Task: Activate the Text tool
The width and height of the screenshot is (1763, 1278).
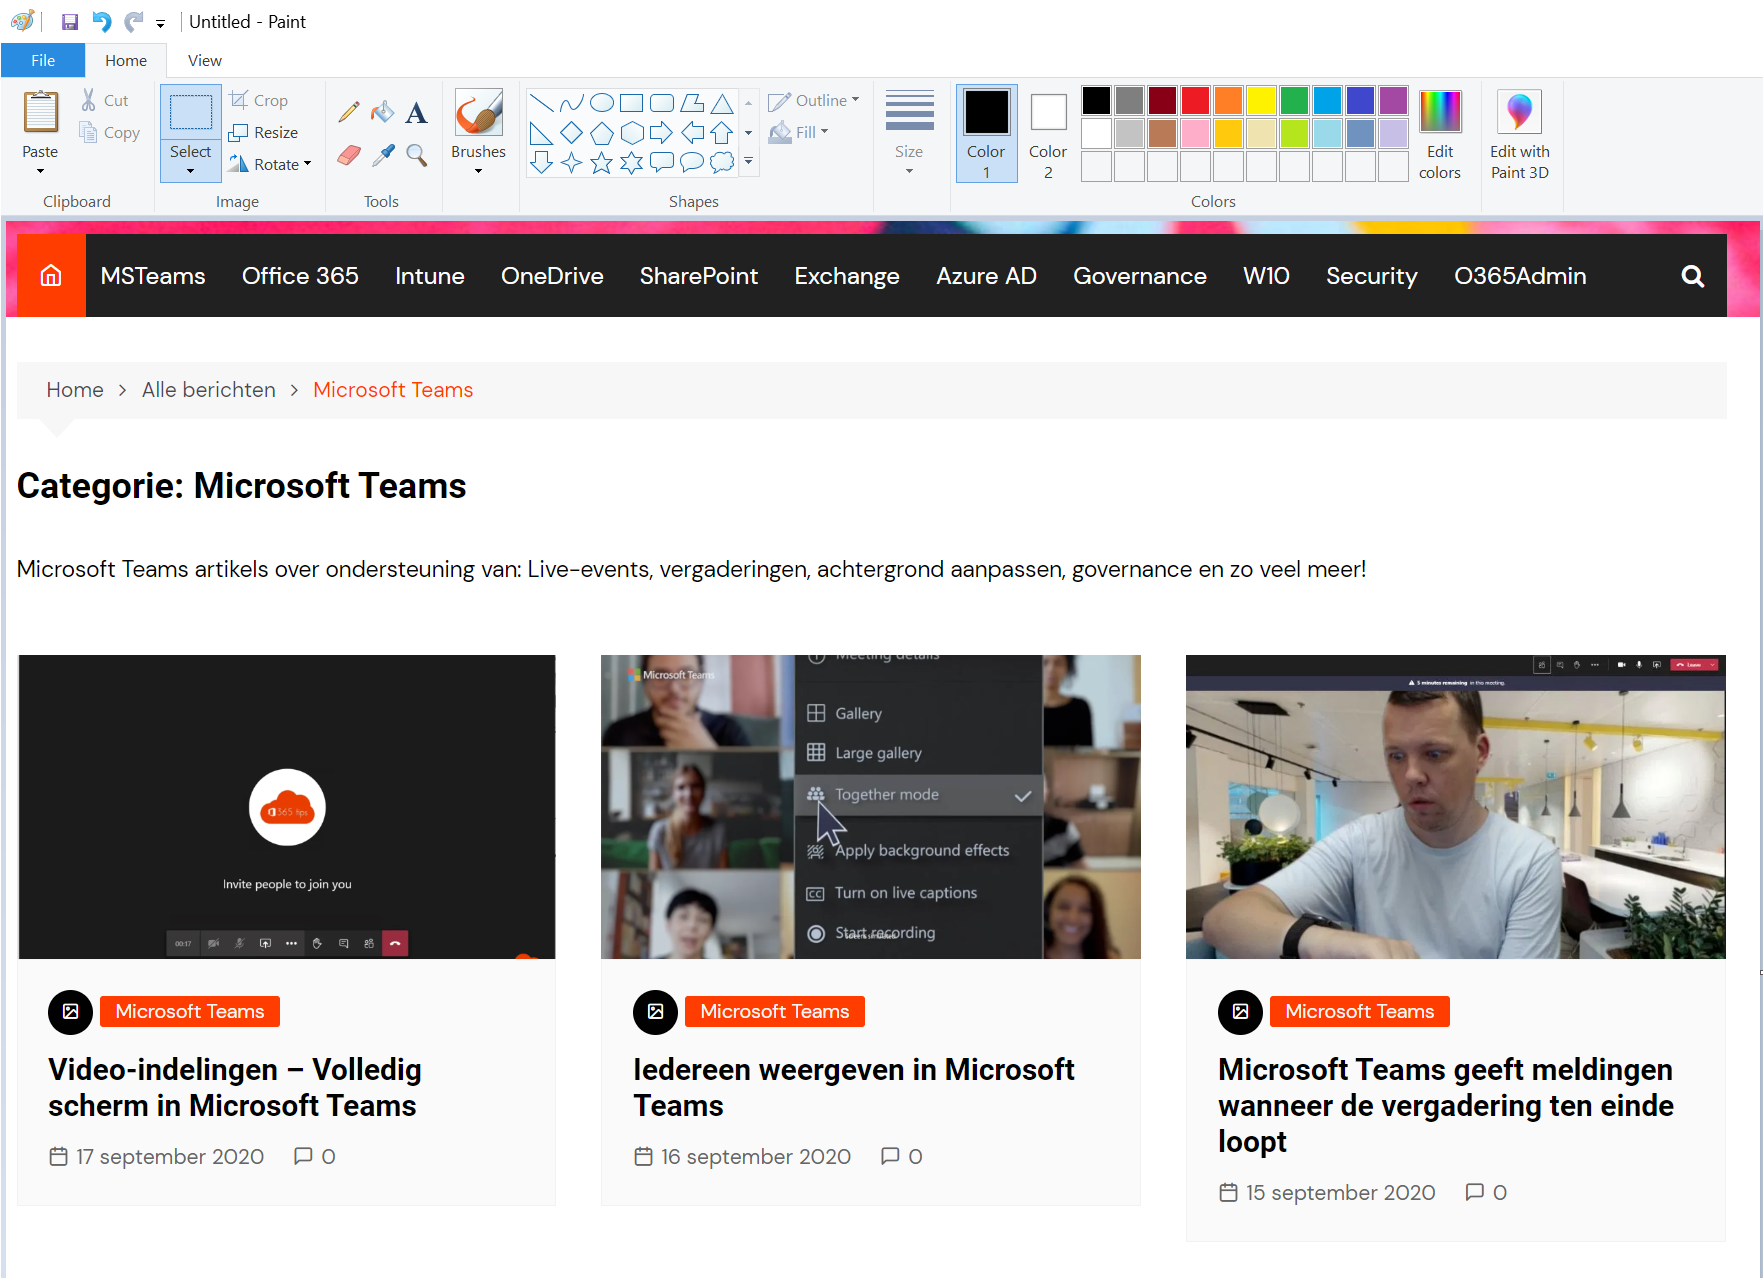Action: pos(416,112)
